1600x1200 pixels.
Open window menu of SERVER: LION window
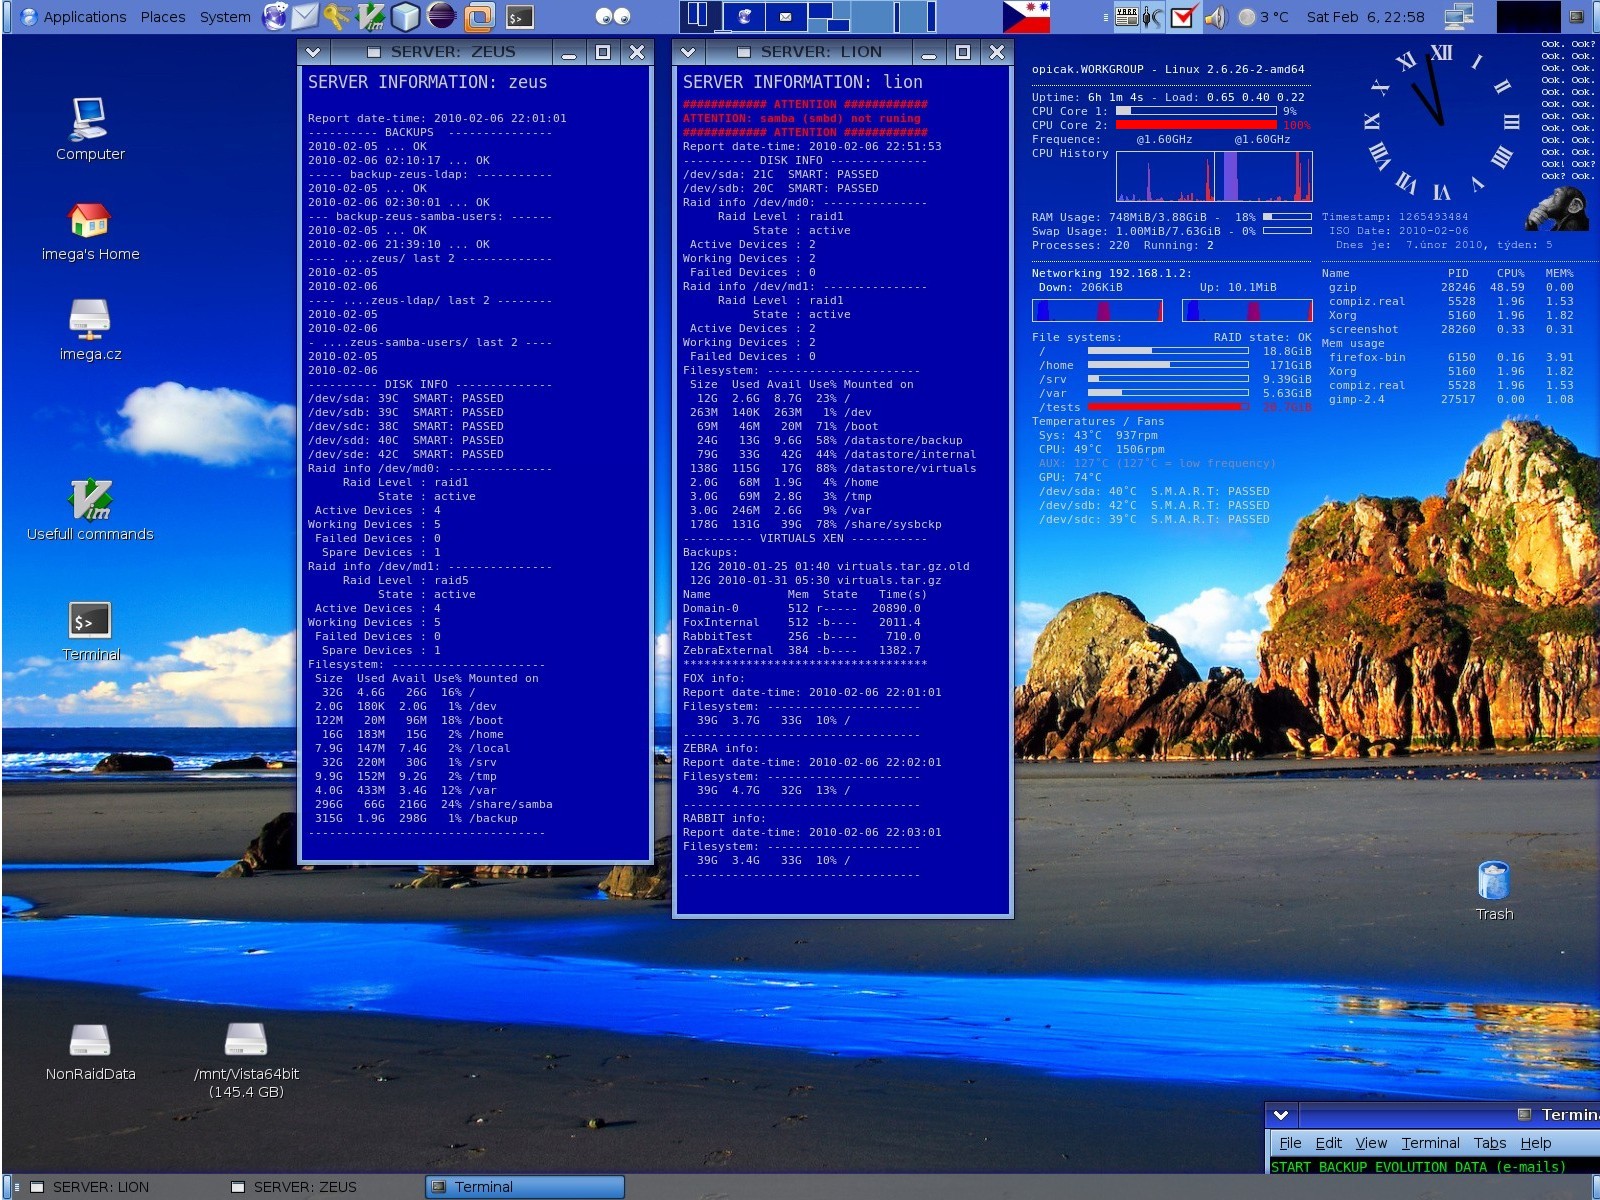(x=687, y=52)
